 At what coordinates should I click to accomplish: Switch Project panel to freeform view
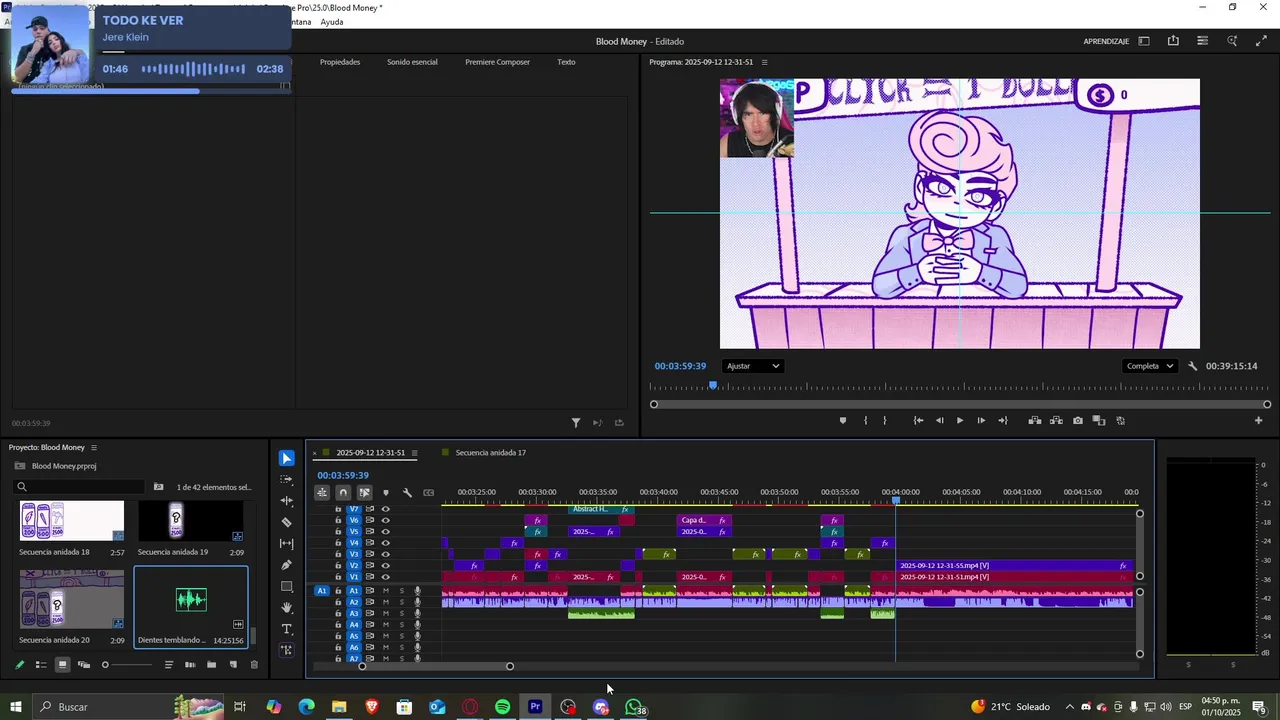click(84, 665)
